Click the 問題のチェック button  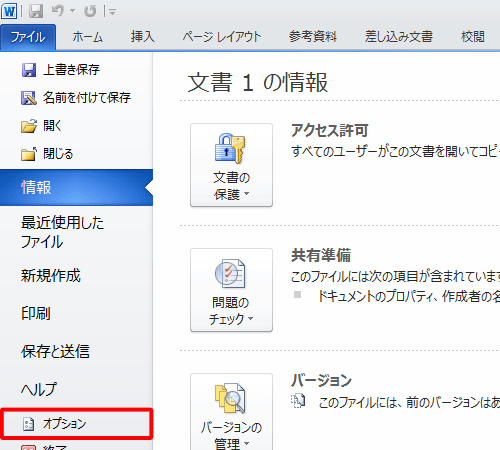click(x=231, y=290)
